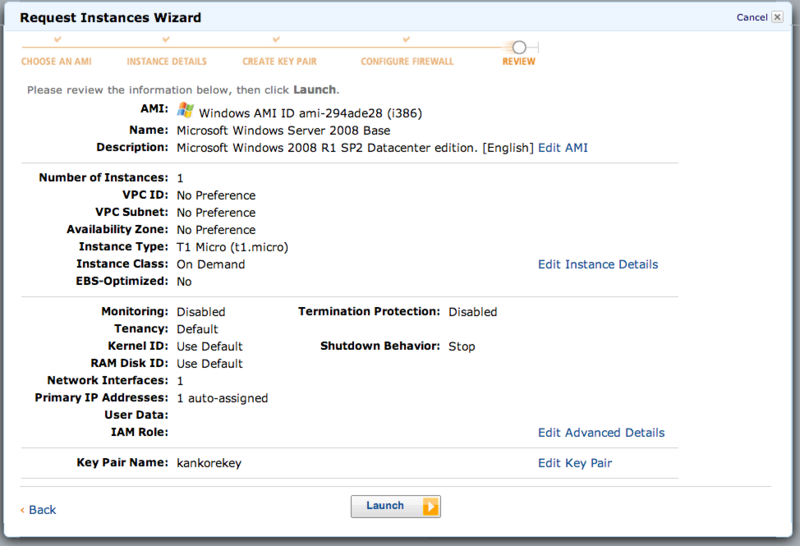
Task: Click the Windows logo icon beside AMI
Action: tap(185, 110)
